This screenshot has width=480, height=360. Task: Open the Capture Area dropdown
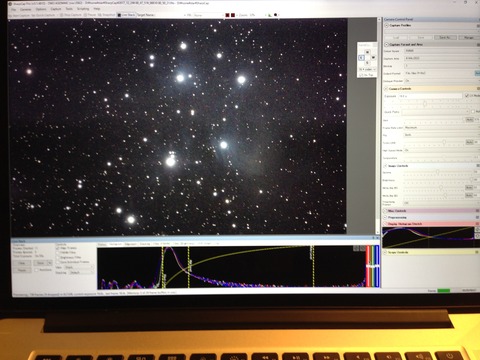click(442, 58)
